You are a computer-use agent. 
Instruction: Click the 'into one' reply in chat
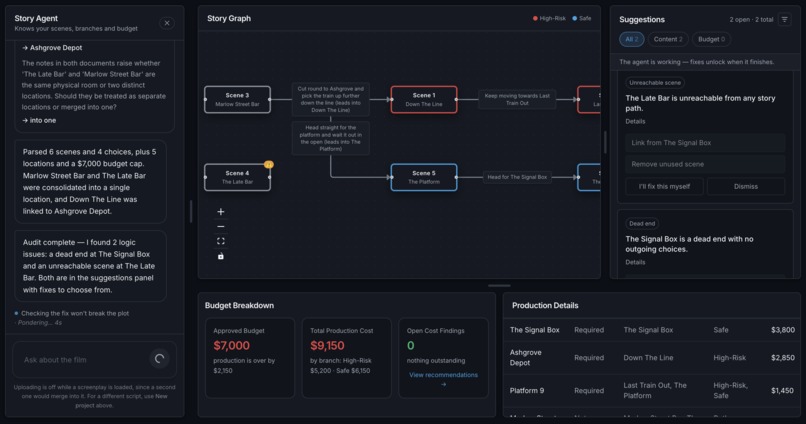(x=39, y=120)
